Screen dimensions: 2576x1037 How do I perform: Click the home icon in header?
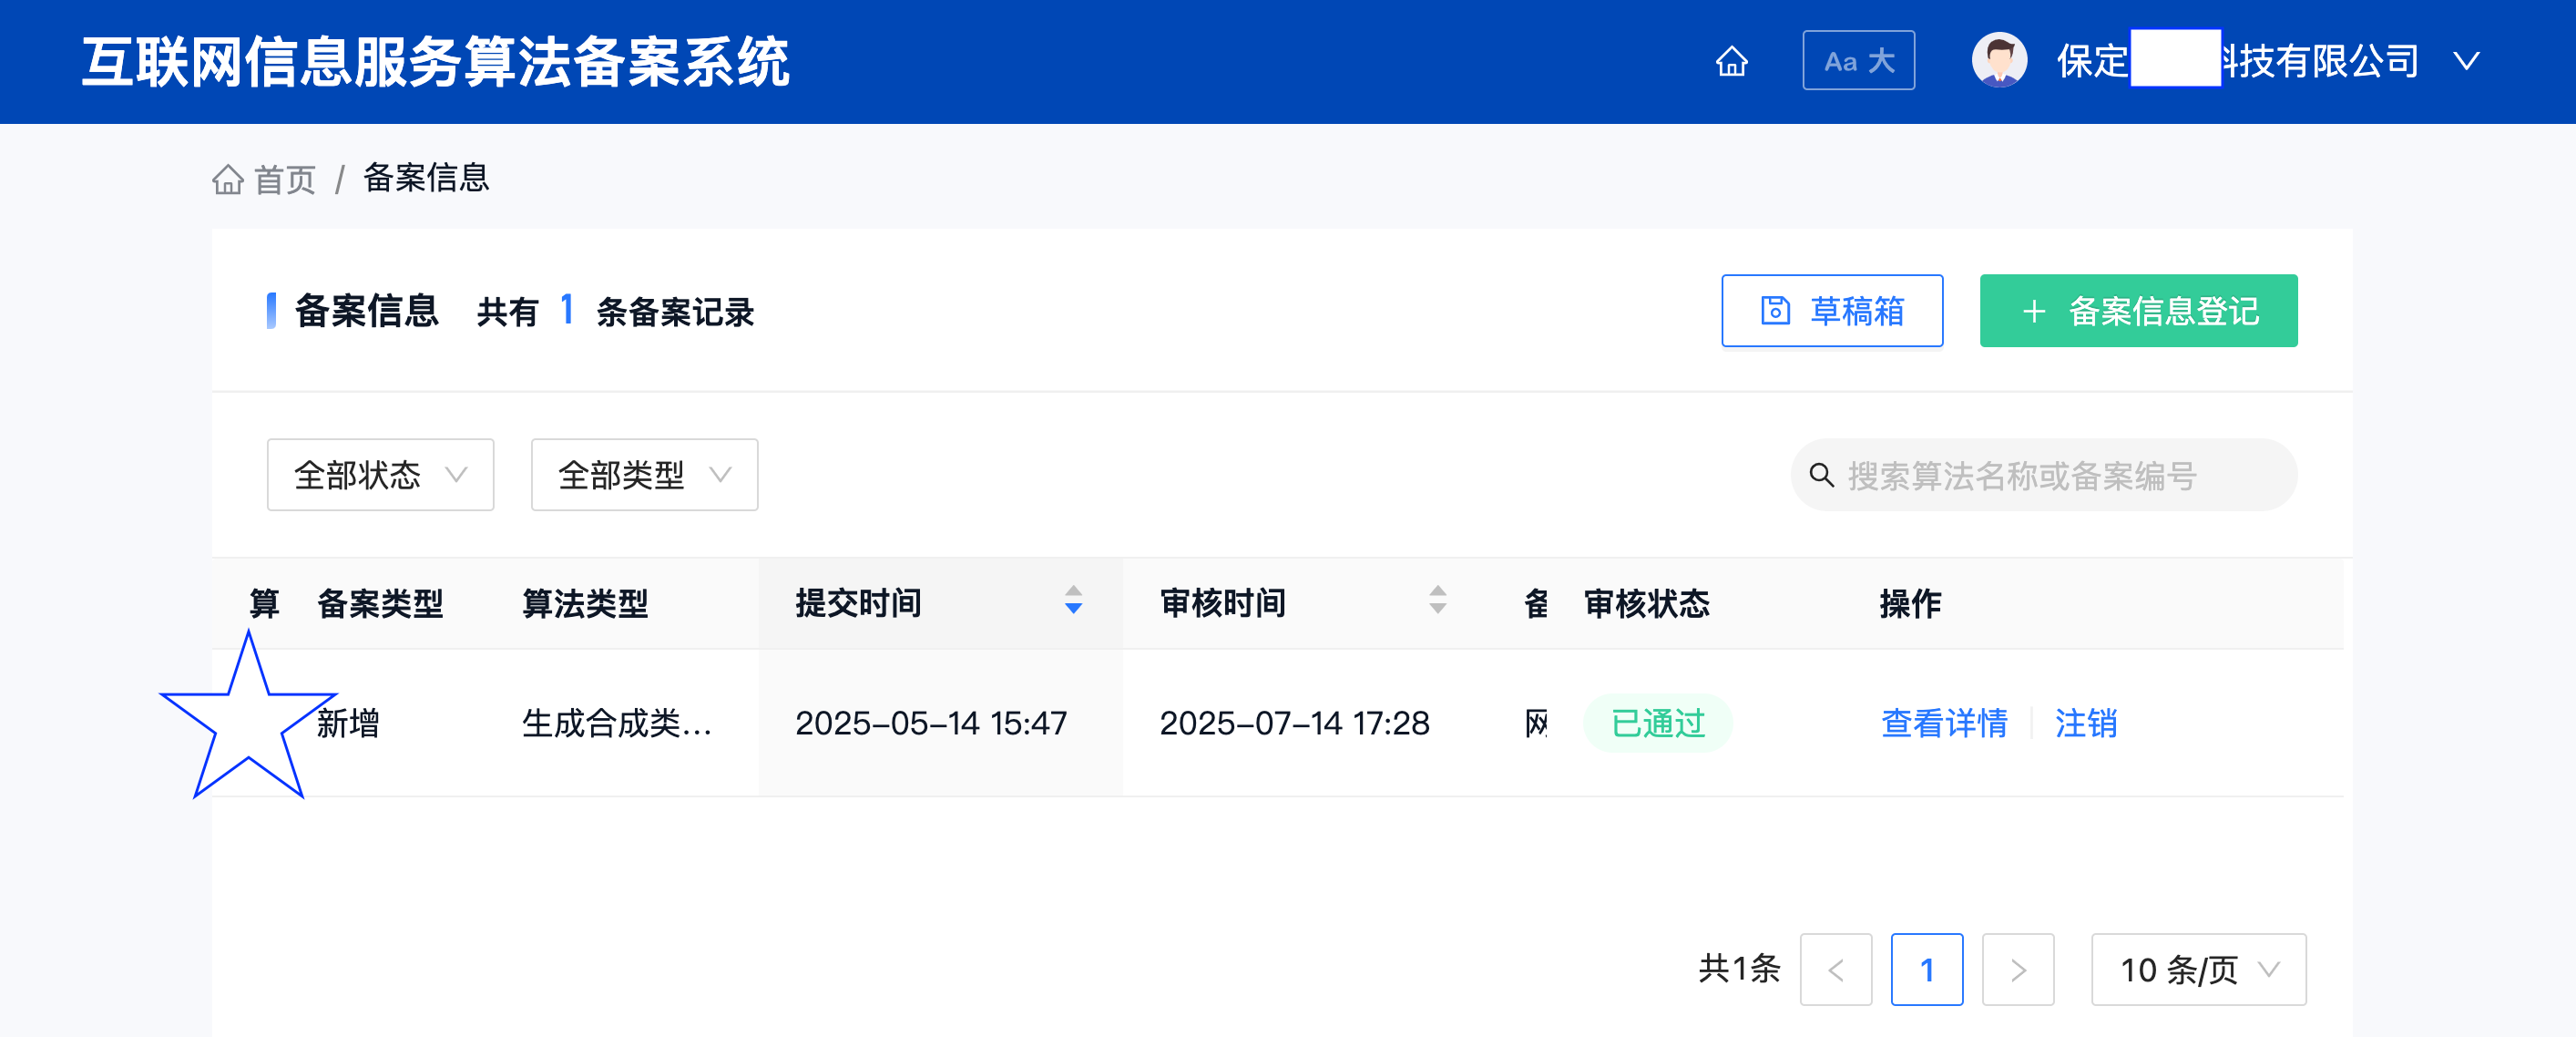1731,61
